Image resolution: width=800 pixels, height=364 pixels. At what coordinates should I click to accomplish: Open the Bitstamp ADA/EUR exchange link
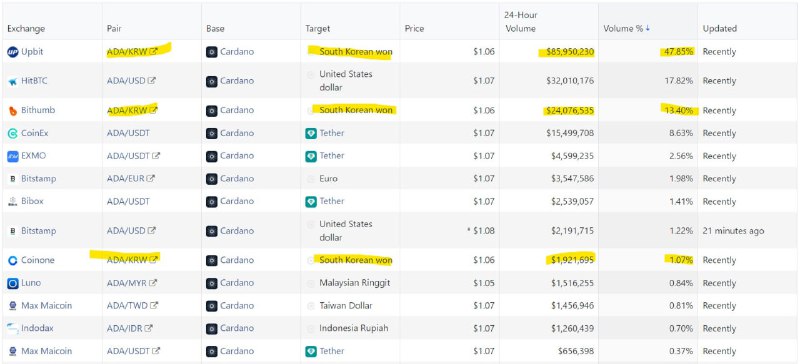click(38, 179)
